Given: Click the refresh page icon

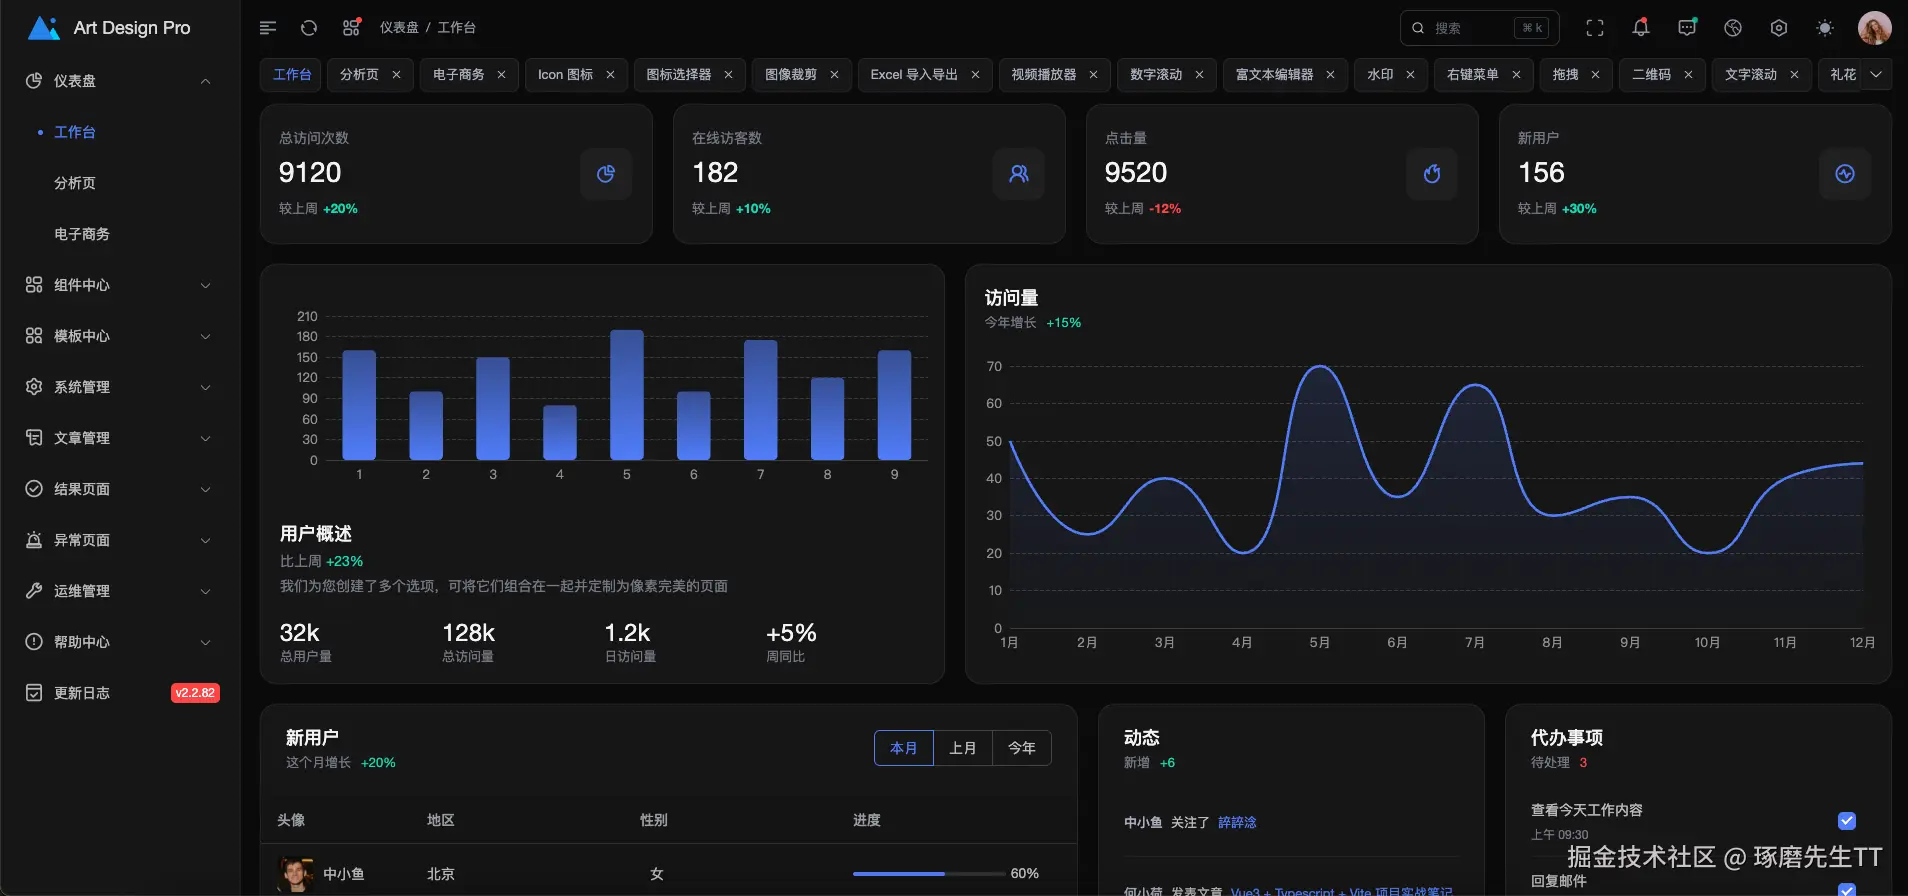Looking at the screenshot, I should (x=309, y=28).
